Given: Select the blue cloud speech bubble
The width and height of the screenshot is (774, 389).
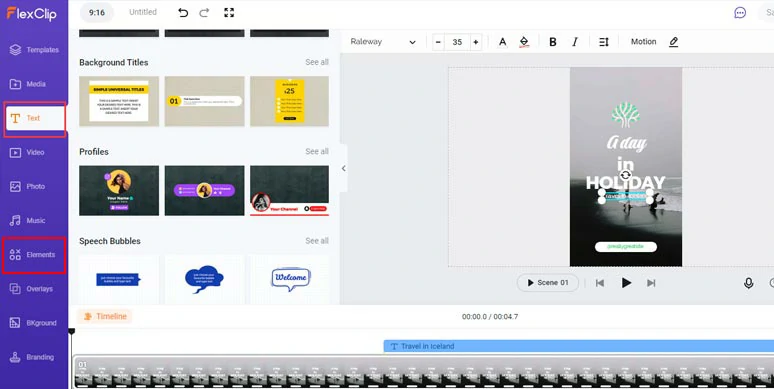Looking at the screenshot, I should click(x=204, y=279).
